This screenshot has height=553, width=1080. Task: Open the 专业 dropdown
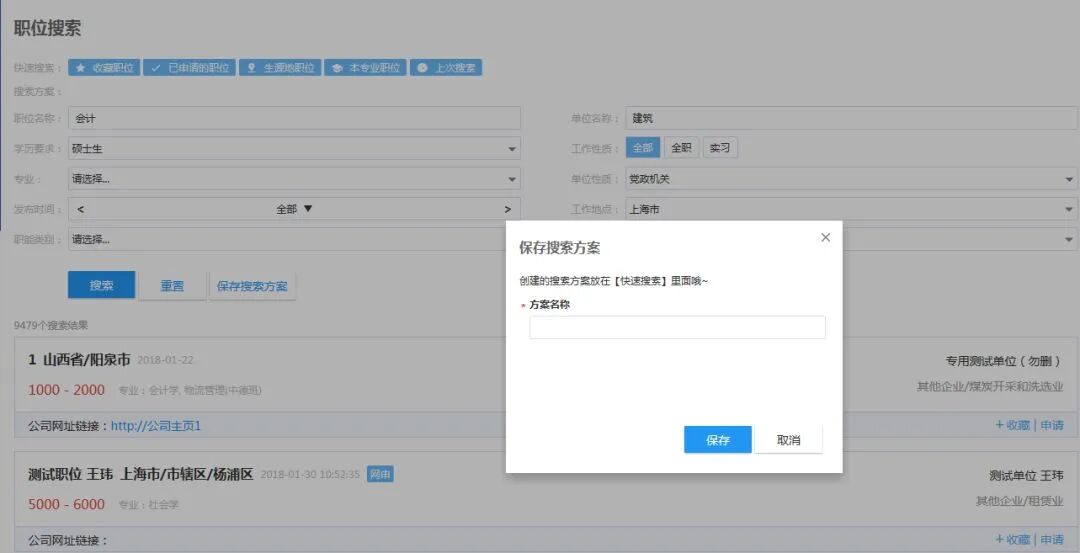[x=294, y=179]
